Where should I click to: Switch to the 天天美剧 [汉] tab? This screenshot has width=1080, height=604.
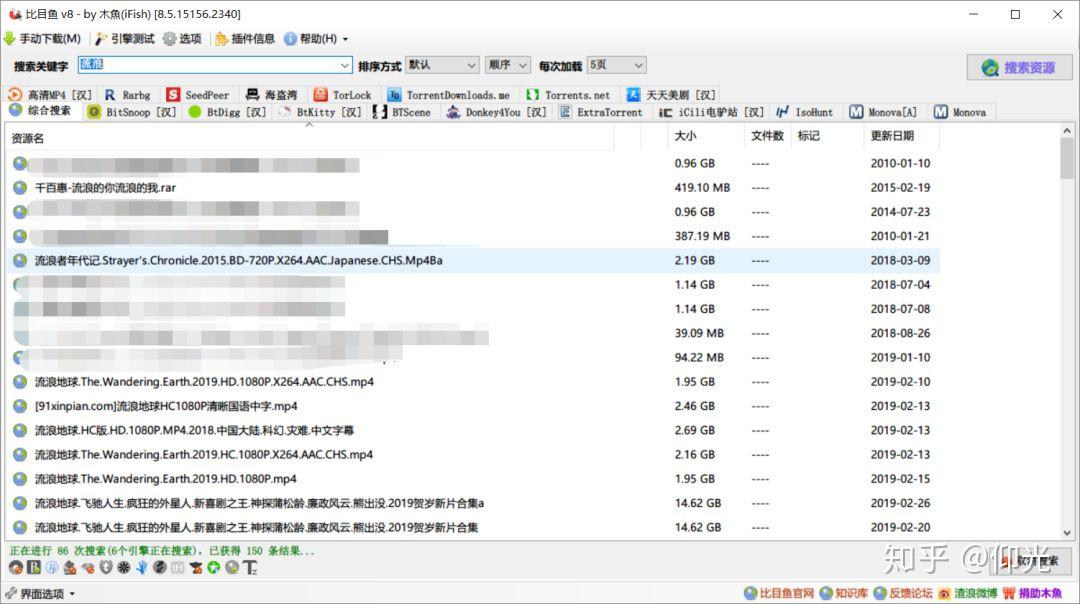point(672,95)
